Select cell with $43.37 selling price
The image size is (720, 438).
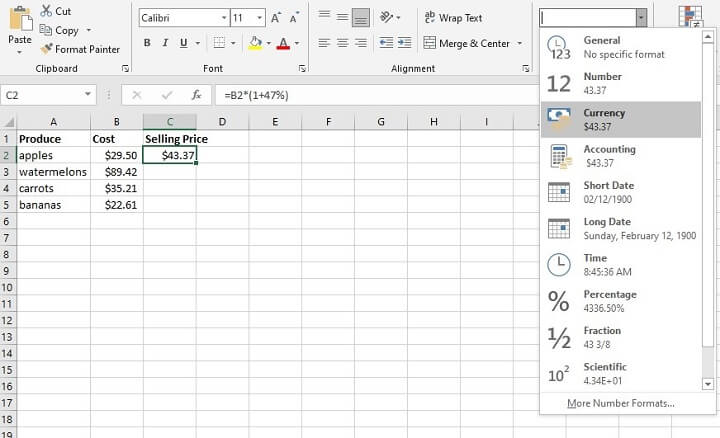[170, 155]
